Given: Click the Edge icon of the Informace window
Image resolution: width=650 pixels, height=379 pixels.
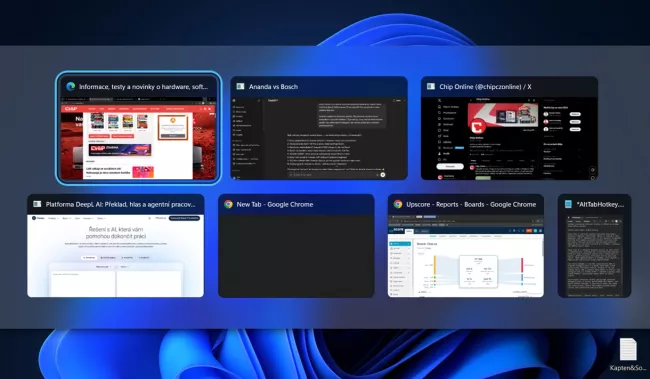Looking at the screenshot, I should pyautogui.click(x=70, y=86).
